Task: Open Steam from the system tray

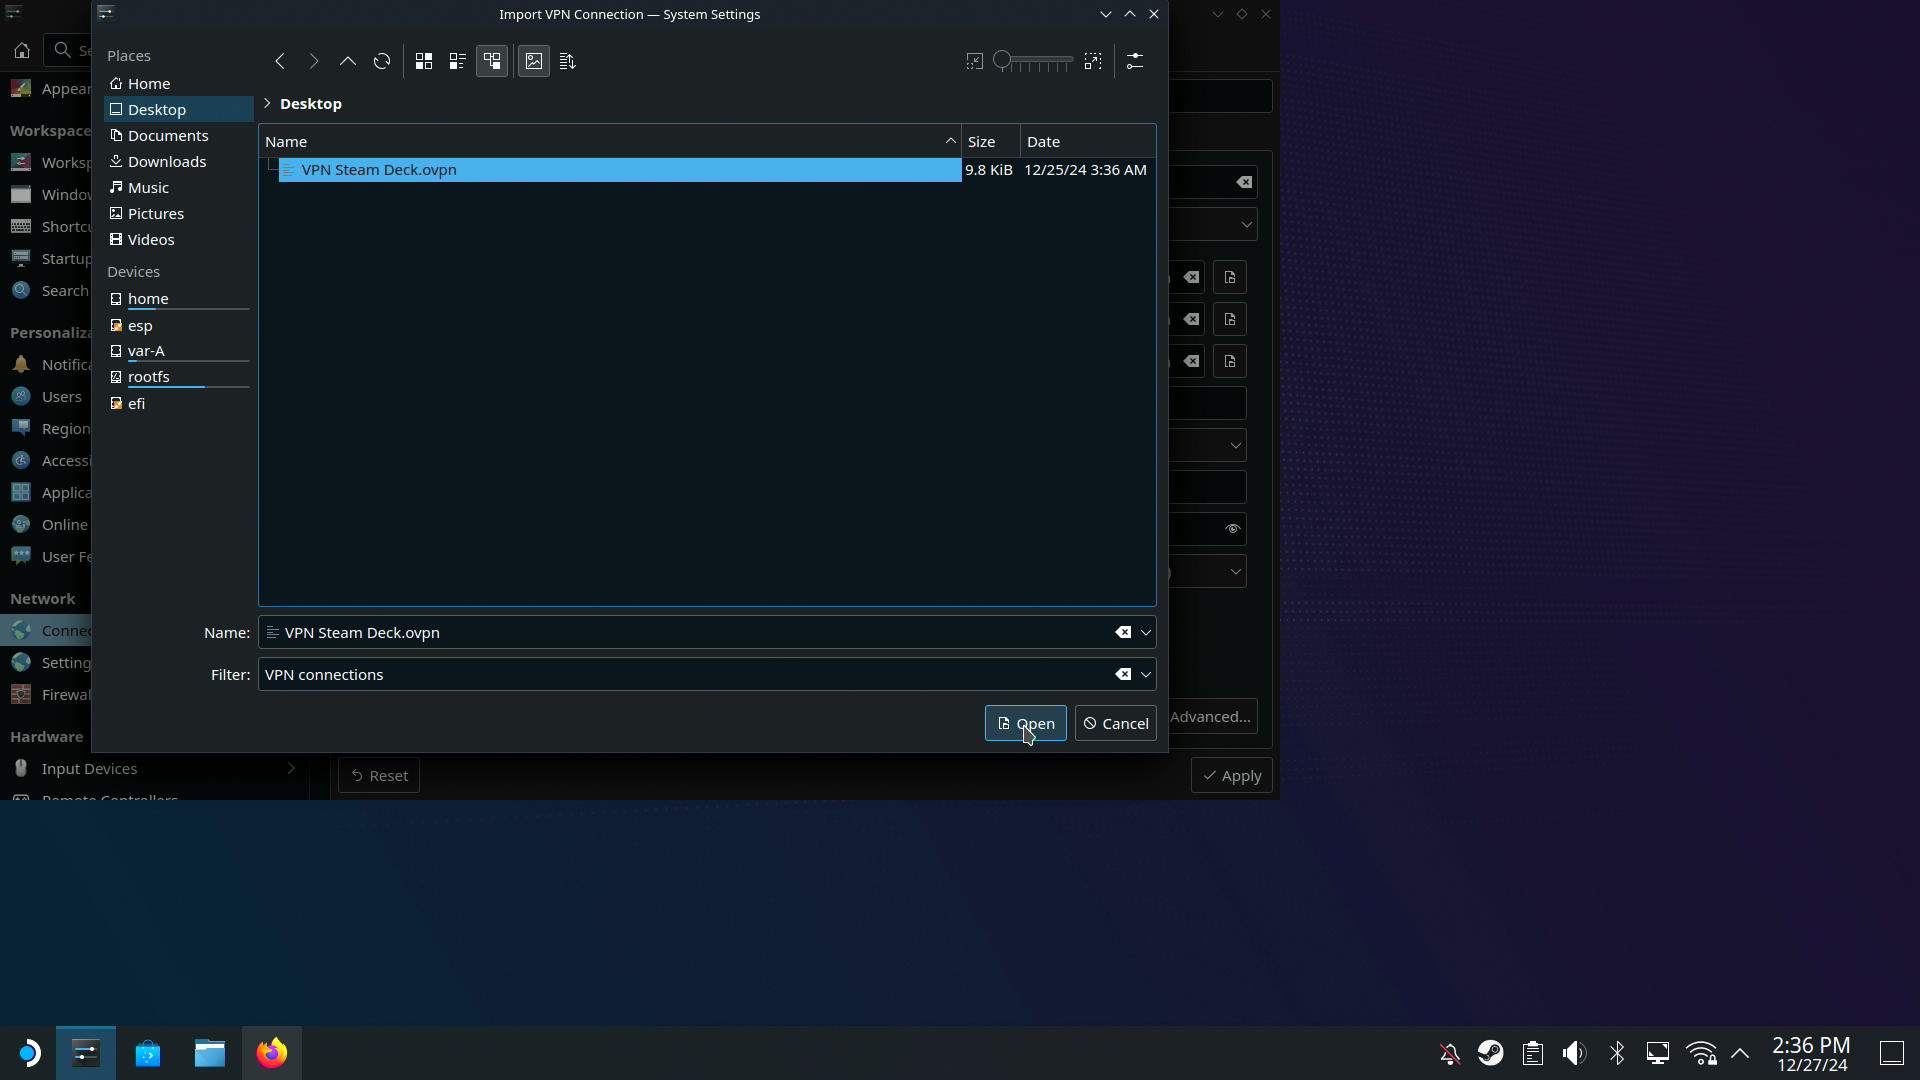Action: coord(1491,1054)
